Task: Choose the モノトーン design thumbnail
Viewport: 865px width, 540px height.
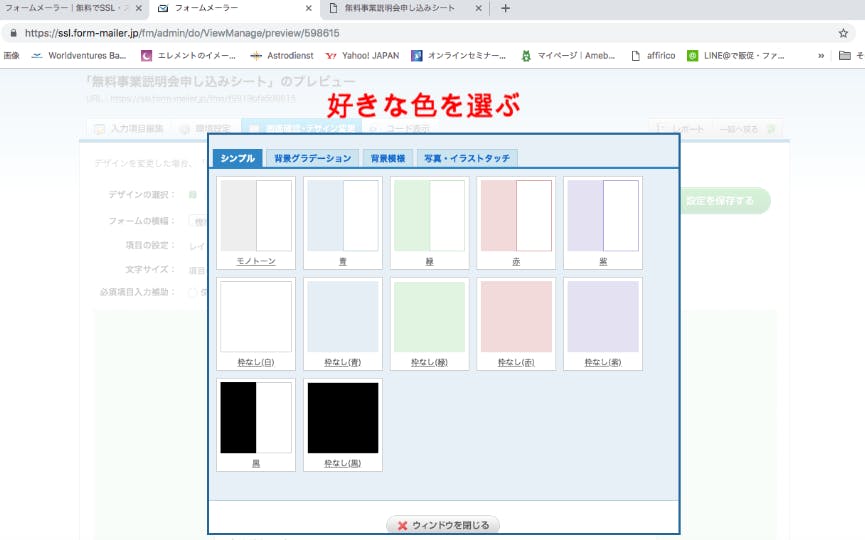Action: (x=256, y=216)
